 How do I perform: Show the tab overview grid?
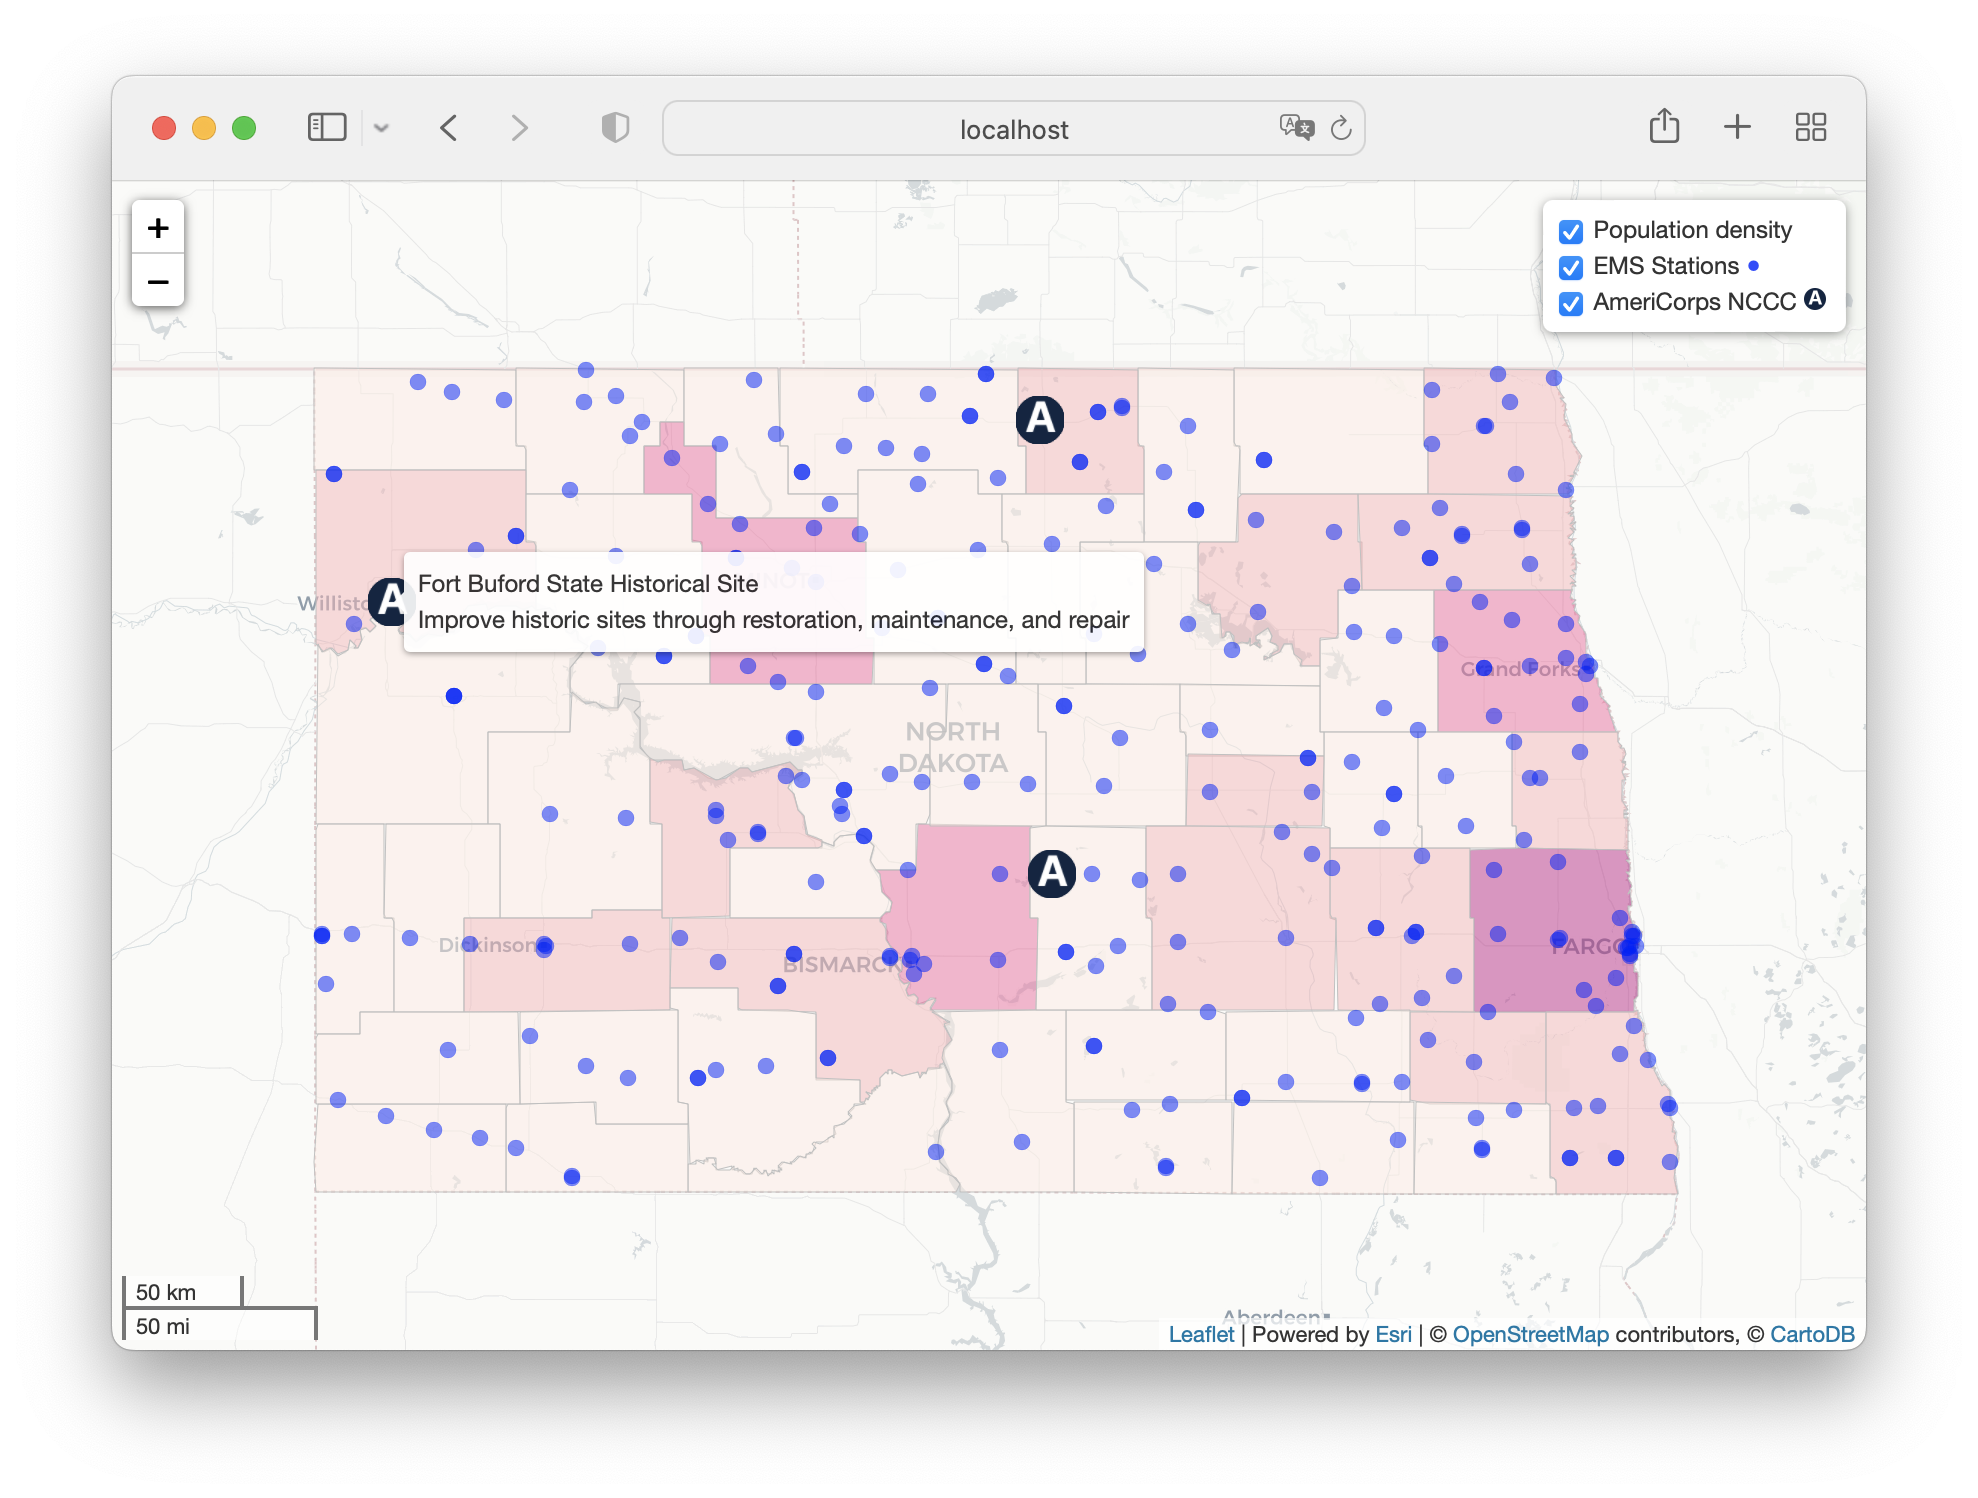tap(1810, 127)
